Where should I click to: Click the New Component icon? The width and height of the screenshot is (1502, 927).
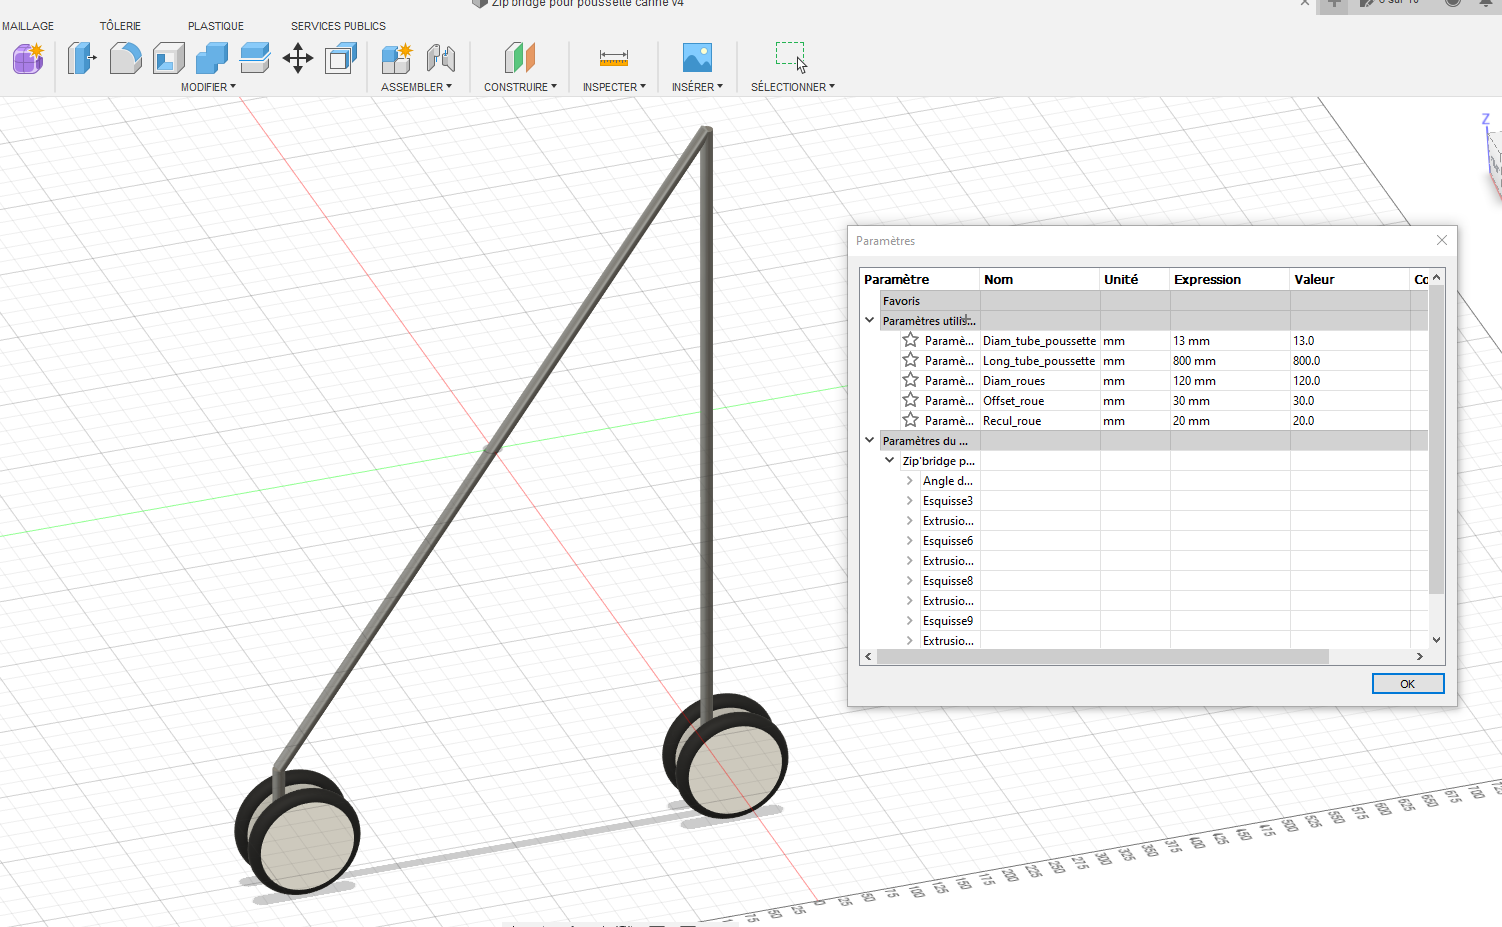point(397,59)
